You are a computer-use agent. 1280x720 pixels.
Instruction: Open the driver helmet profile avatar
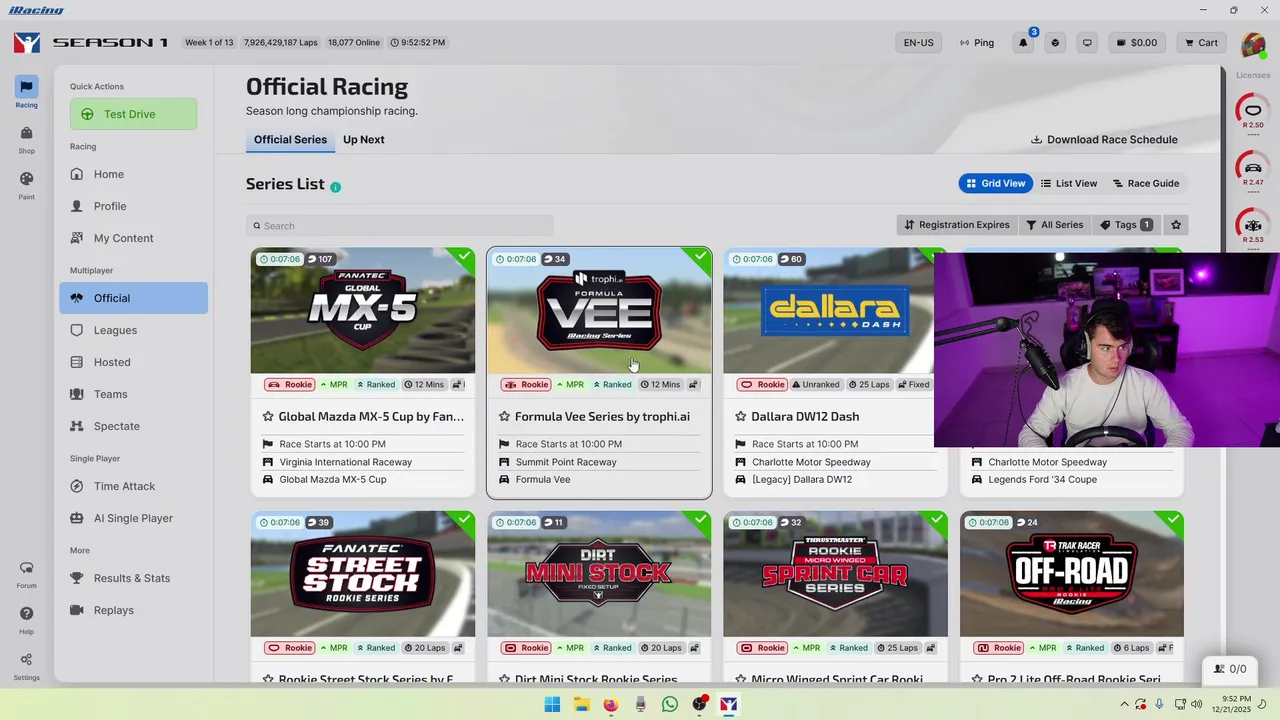[1253, 45]
